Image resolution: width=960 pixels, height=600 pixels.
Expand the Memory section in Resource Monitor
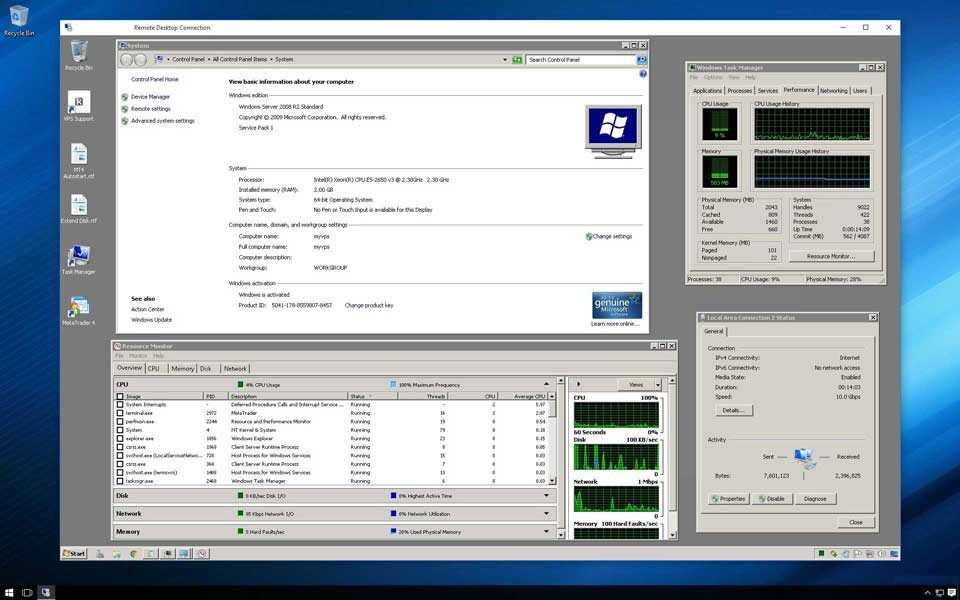(546, 532)
